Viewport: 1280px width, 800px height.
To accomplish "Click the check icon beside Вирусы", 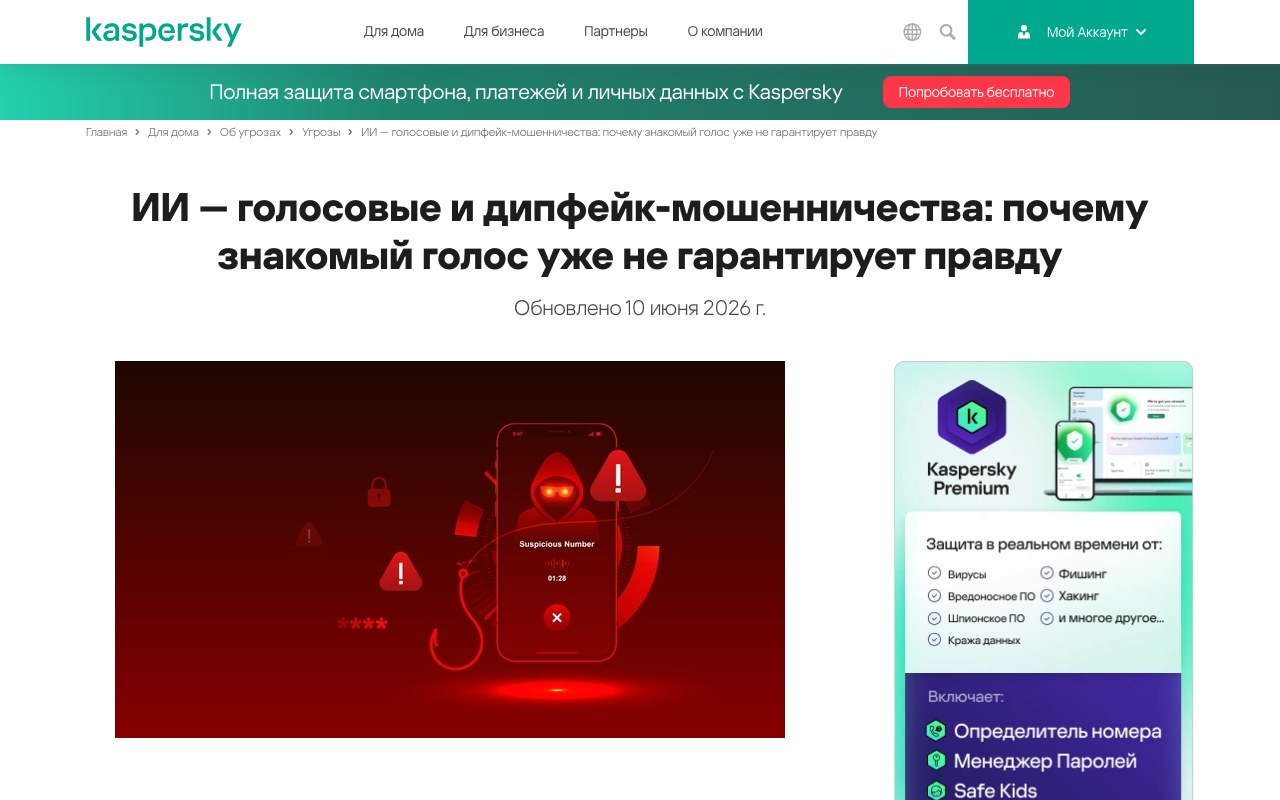I will (934, 573).
